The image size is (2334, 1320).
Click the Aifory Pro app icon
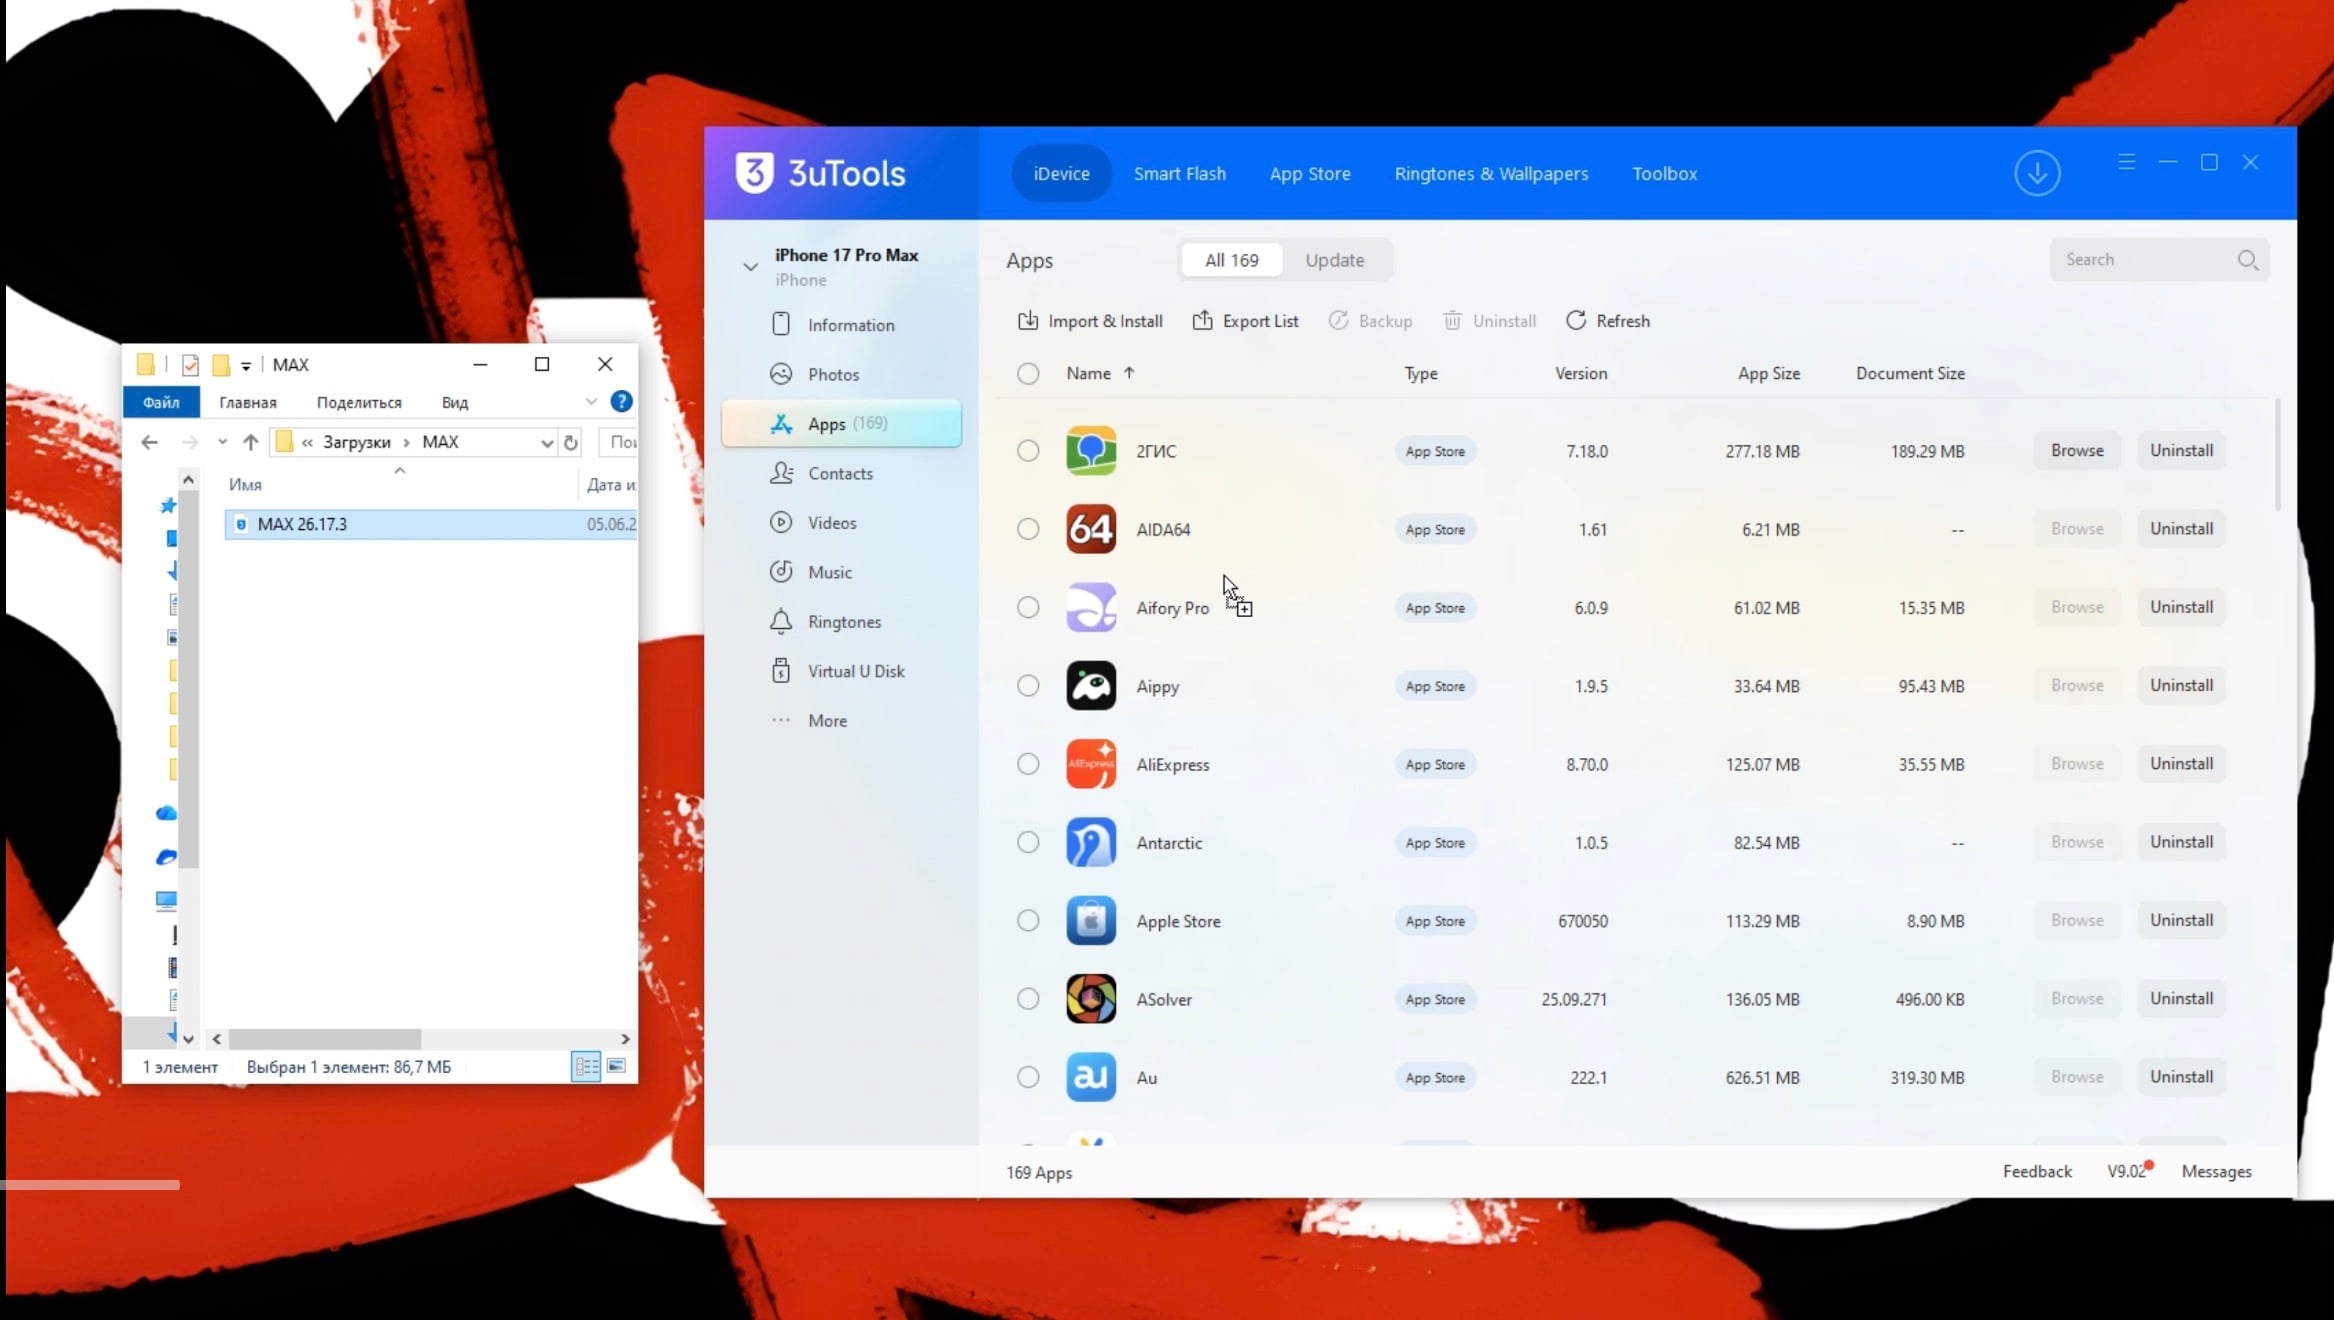click(1090, 607)
